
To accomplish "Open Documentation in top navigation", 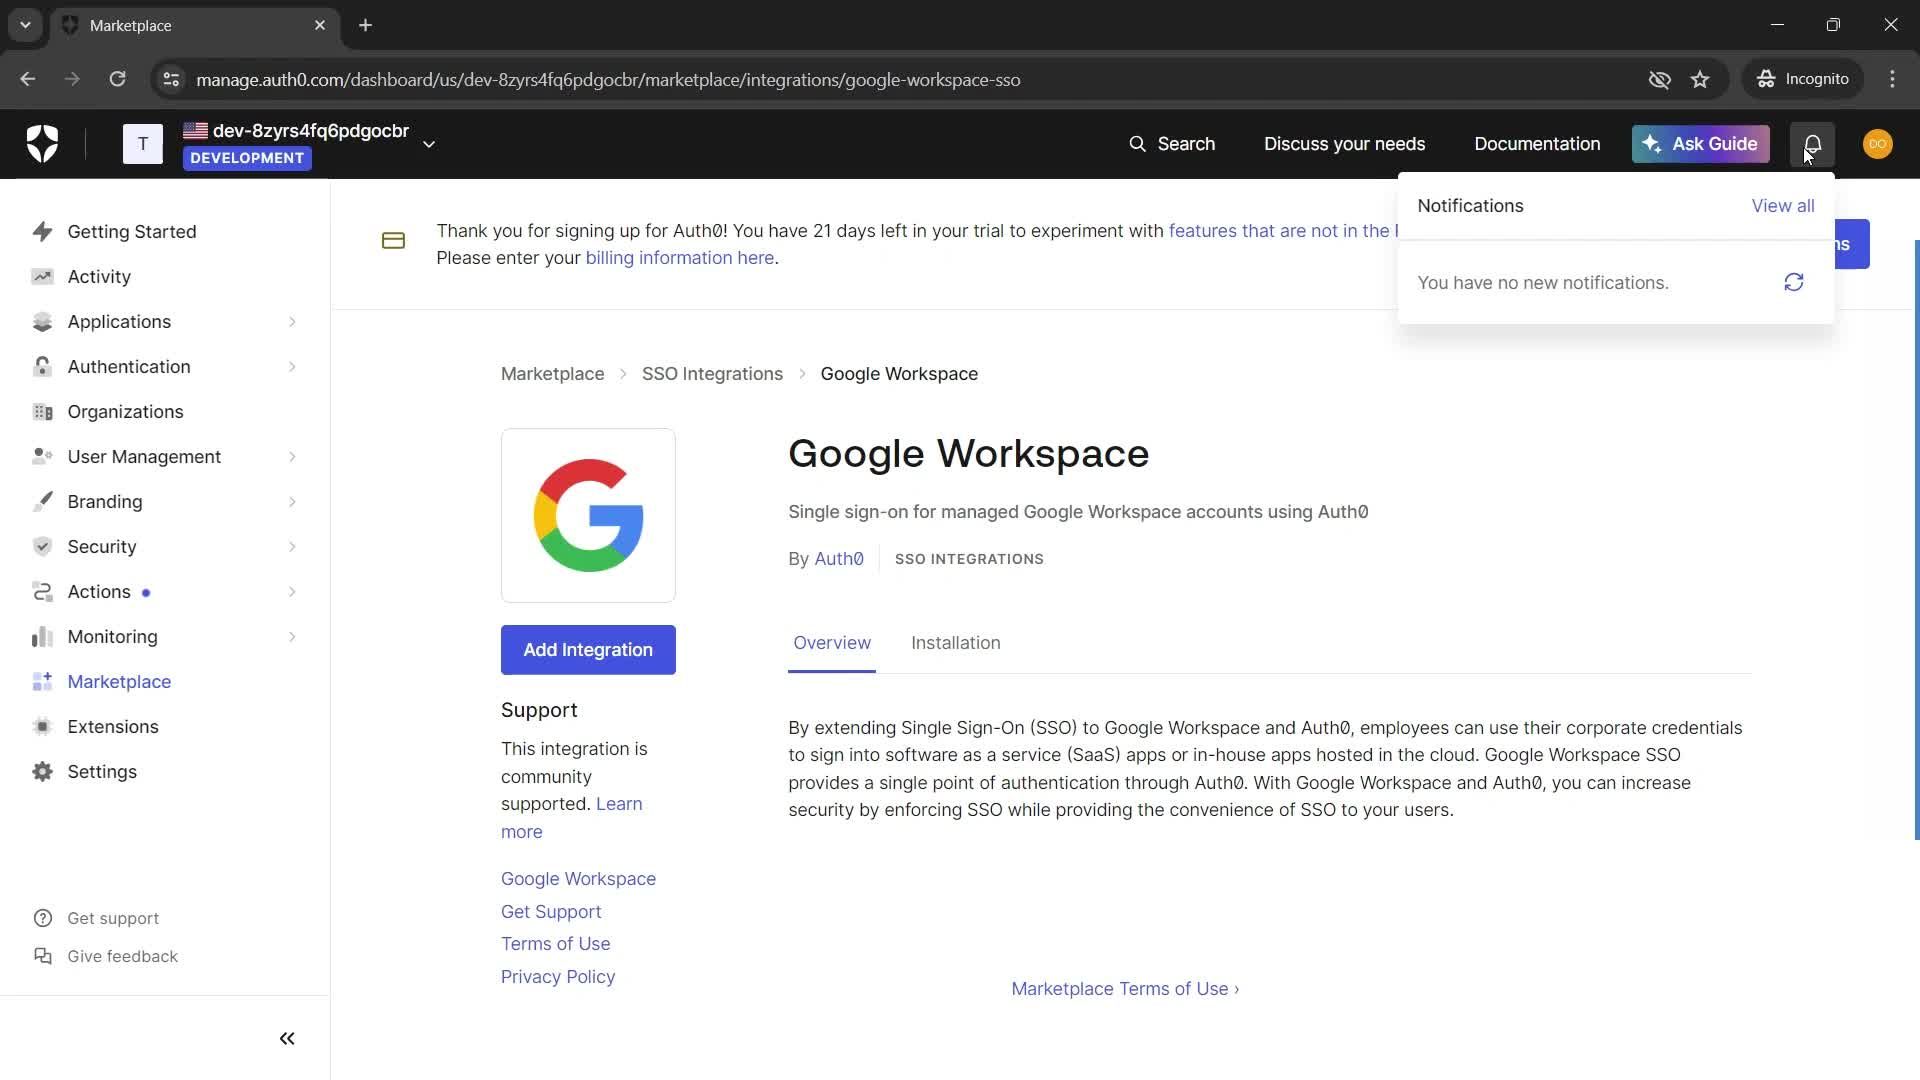I will point(1537,144).
